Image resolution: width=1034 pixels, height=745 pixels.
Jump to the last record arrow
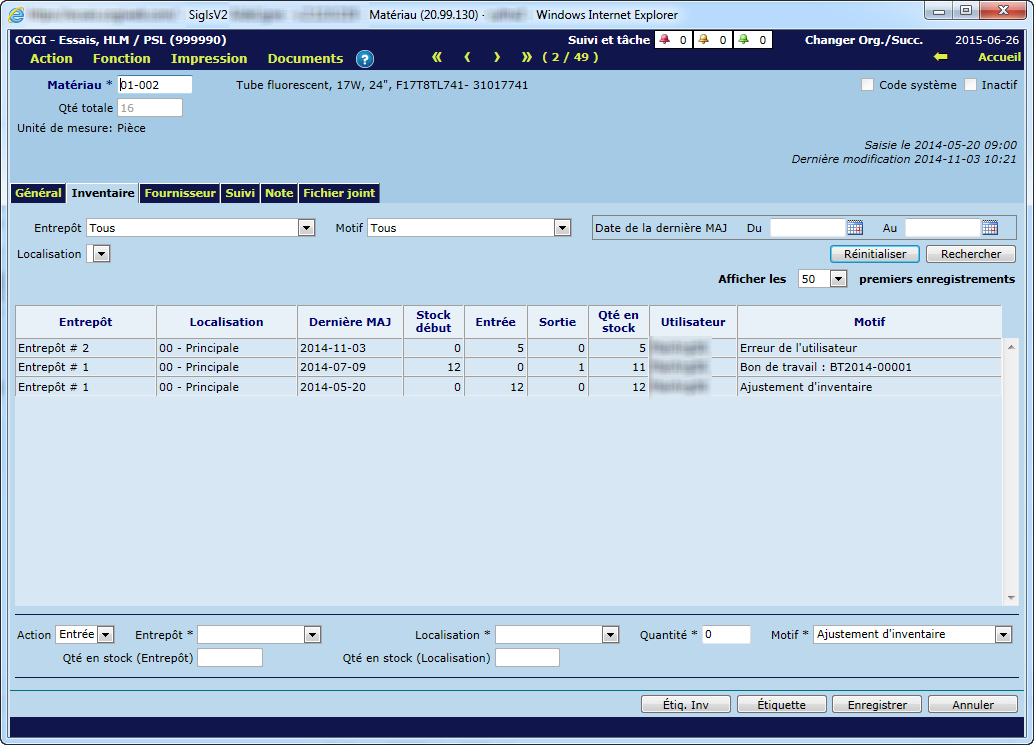527,58
